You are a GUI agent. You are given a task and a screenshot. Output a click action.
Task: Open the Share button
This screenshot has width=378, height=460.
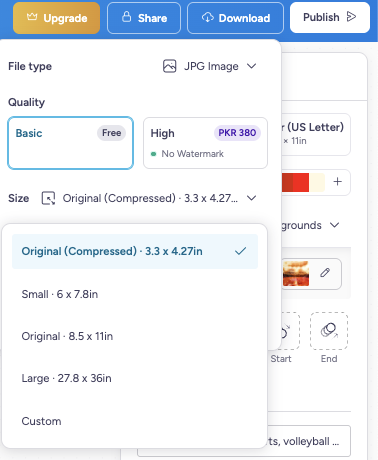click(x=144, y=18)
